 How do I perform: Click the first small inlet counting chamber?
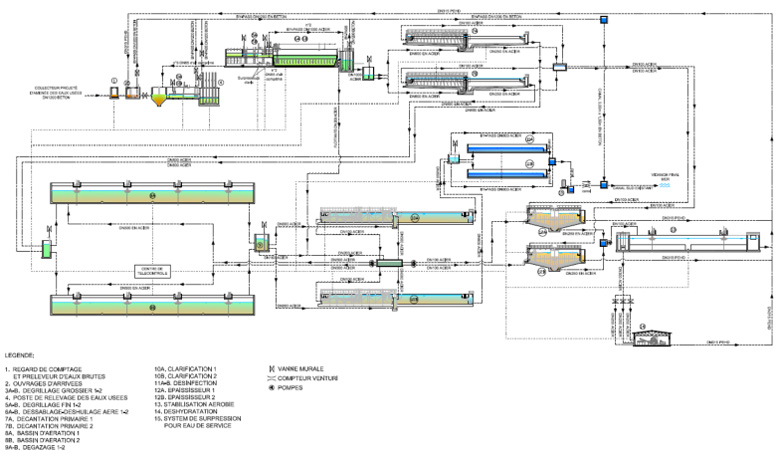(x=115, y=93)
